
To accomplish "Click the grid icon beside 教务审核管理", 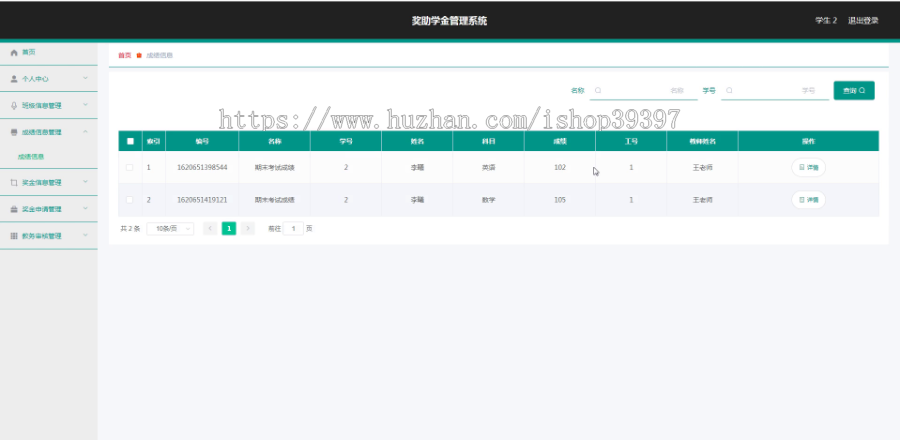I will click(14, 236).
